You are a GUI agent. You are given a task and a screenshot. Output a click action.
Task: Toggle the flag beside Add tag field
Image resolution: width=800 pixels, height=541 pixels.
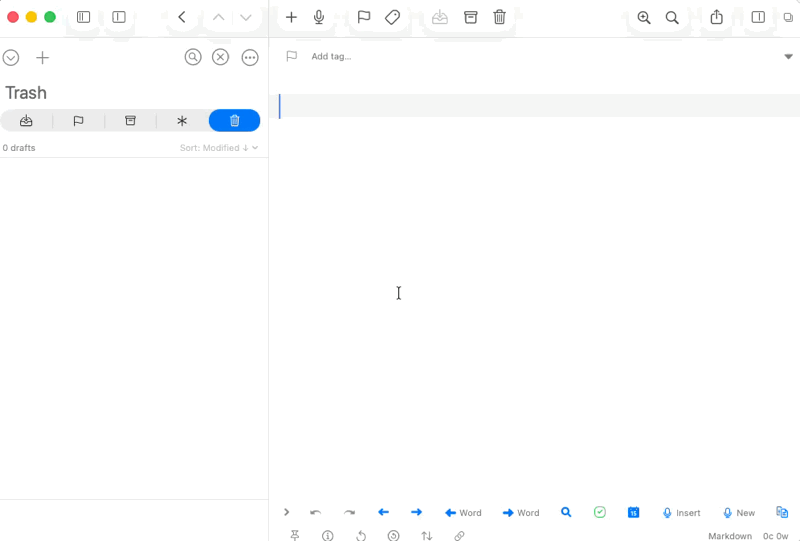coord(291,57)
